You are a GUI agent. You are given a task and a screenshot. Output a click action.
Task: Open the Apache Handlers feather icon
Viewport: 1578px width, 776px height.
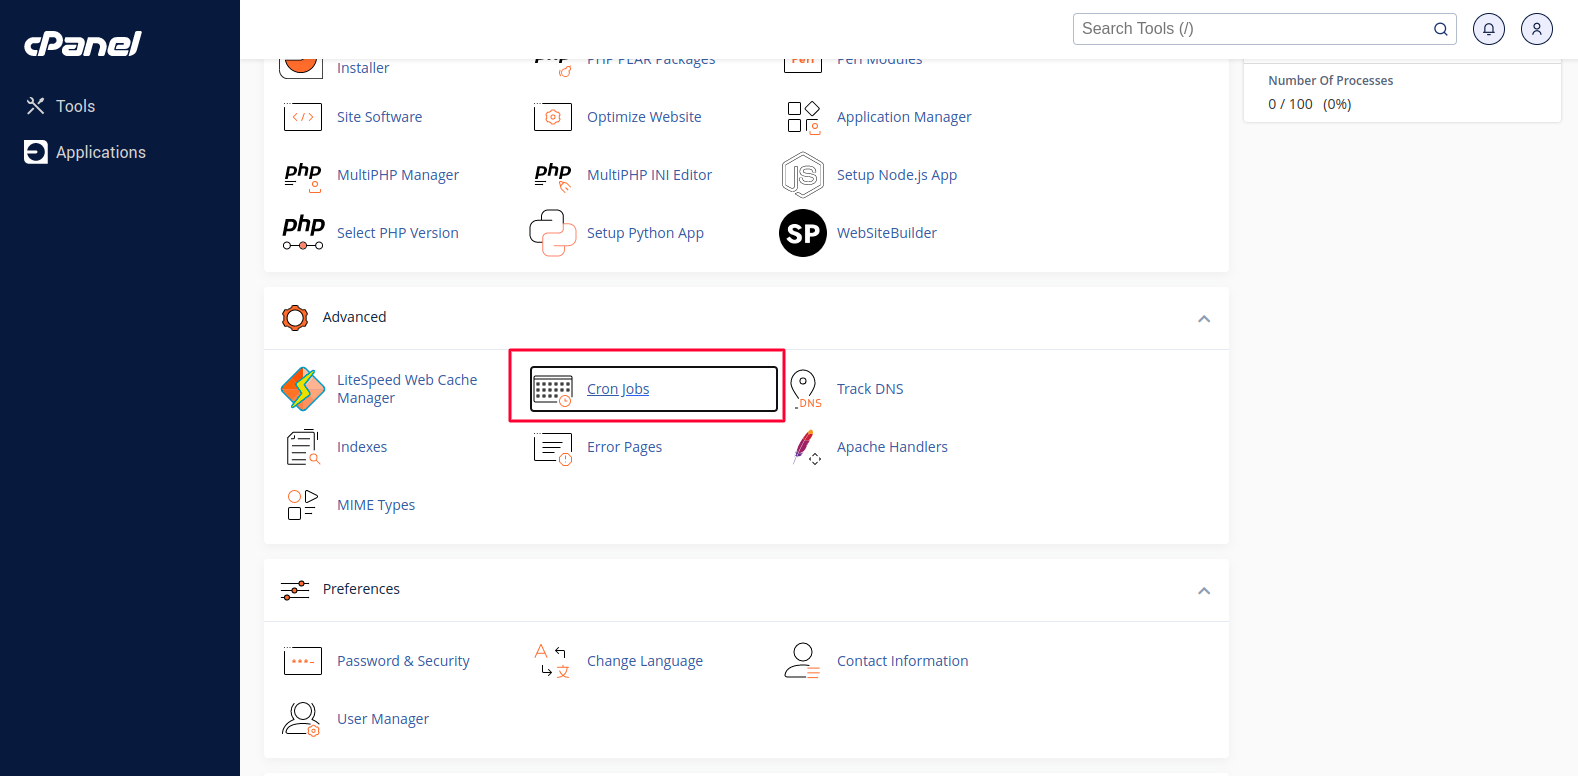pos(804,447)
